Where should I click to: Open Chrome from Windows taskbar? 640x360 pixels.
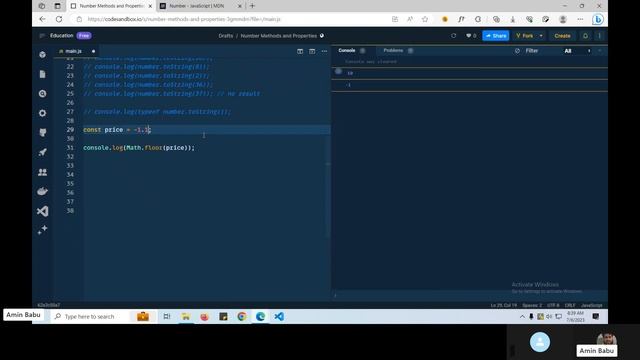click(242, 316)
